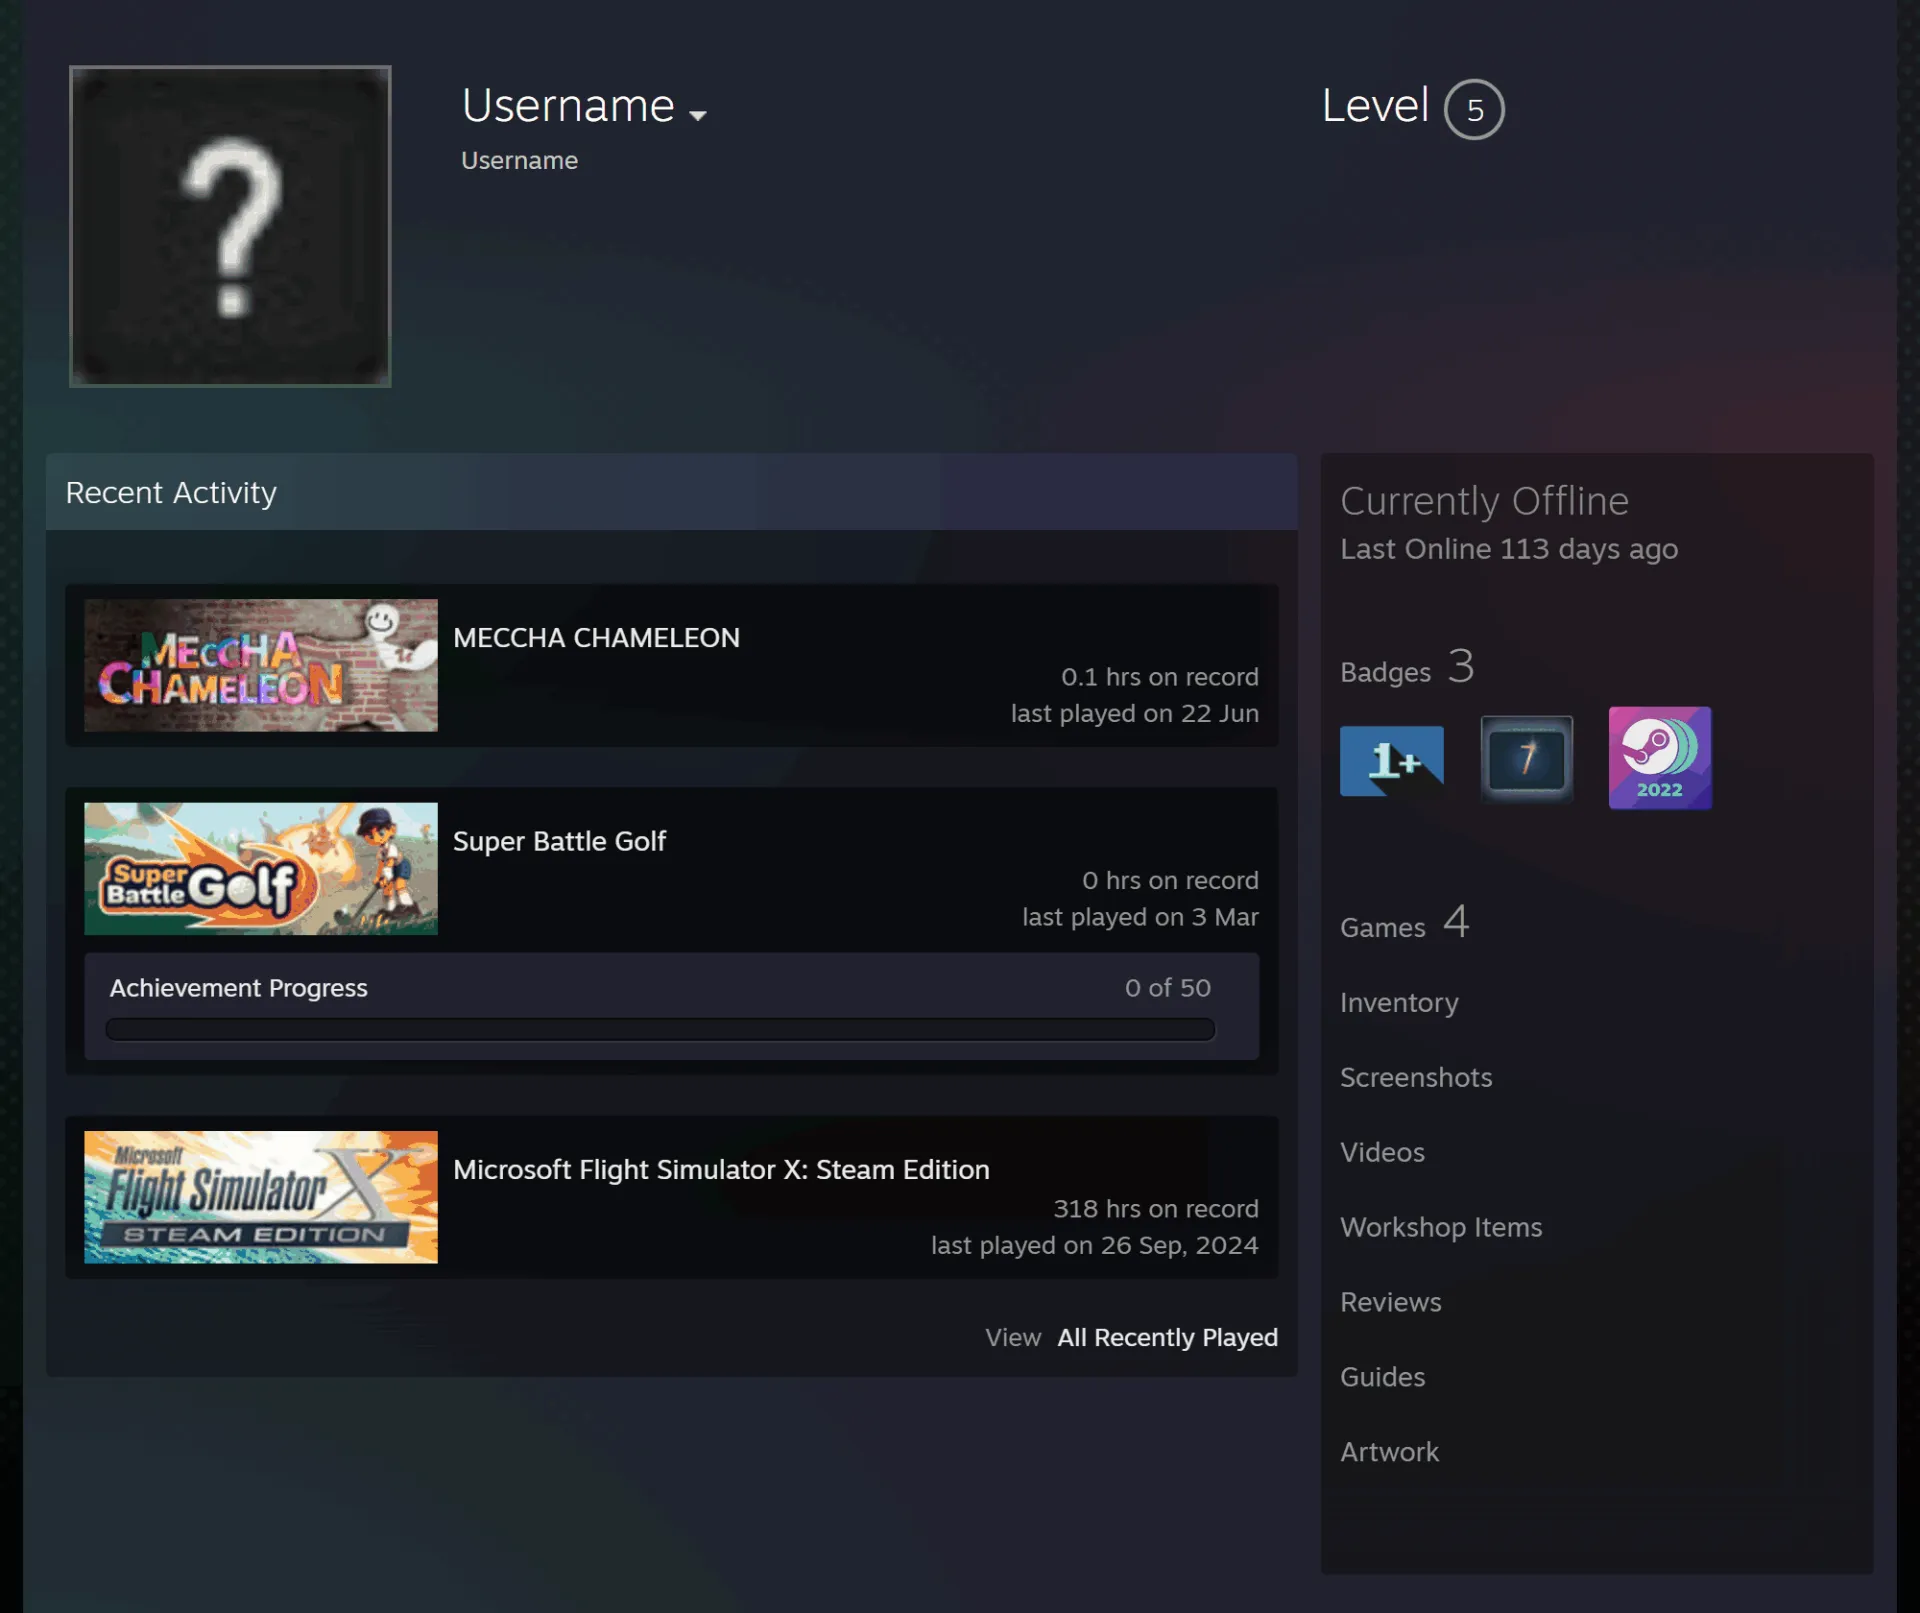The image size is (1920, 1613).
Task: Click '318 hrs on record' text
Action: (x=1155, y=1209)
